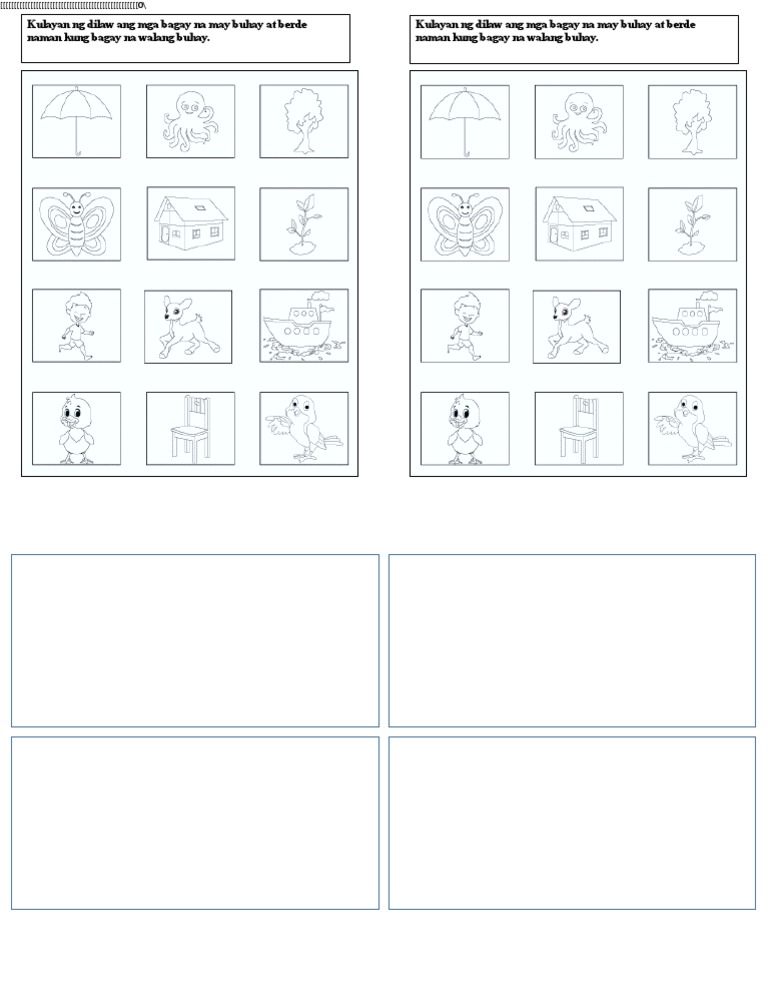This screenshot has width=768, height=1006.
Task: Select the duckling image in left worksheet
Action: [76, 429]
